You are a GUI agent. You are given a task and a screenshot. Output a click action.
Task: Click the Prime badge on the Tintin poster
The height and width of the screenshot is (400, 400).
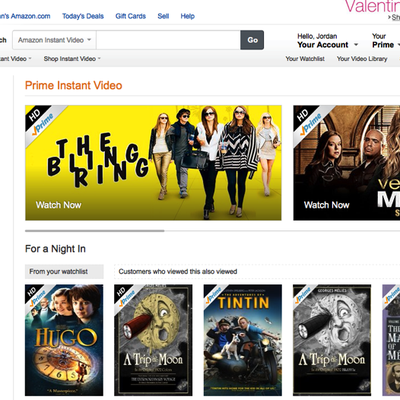coord(214,294)
